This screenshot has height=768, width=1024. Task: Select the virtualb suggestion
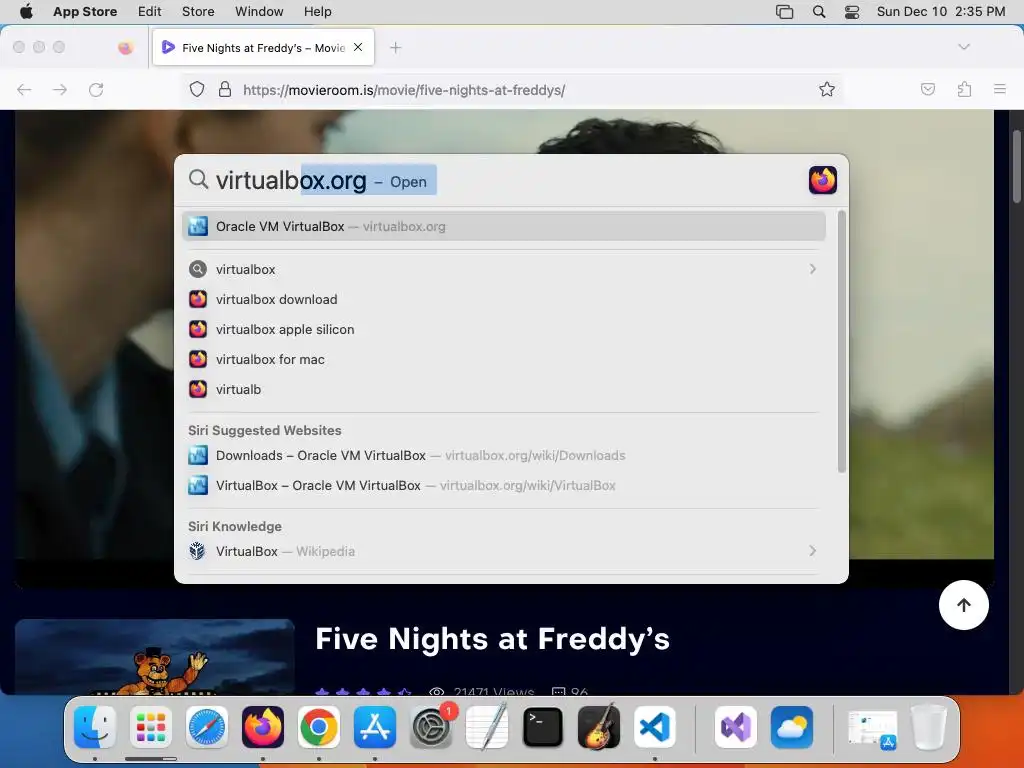pyautogui.click(x=504, y=389)
